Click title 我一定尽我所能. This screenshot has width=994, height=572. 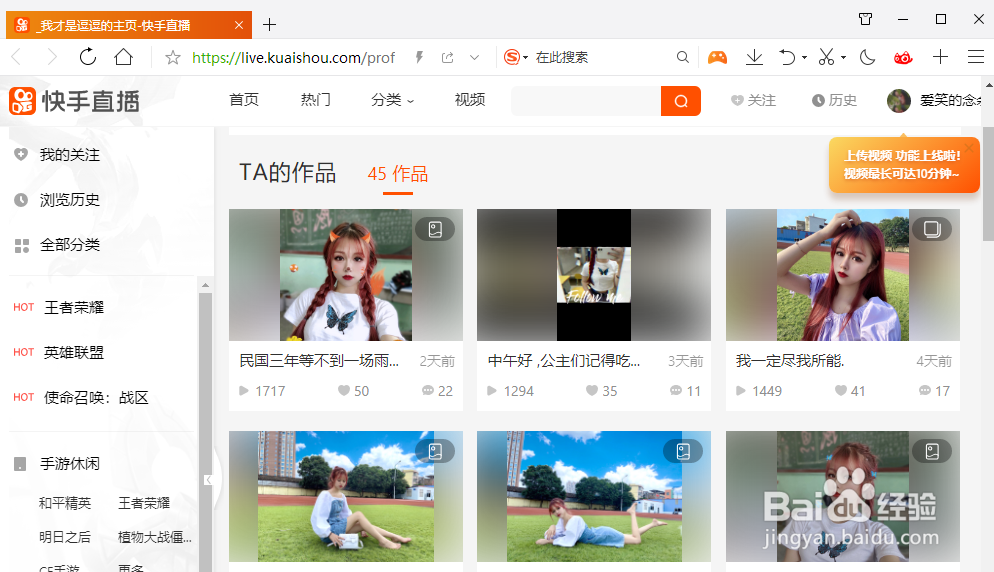tap(790, 361)
